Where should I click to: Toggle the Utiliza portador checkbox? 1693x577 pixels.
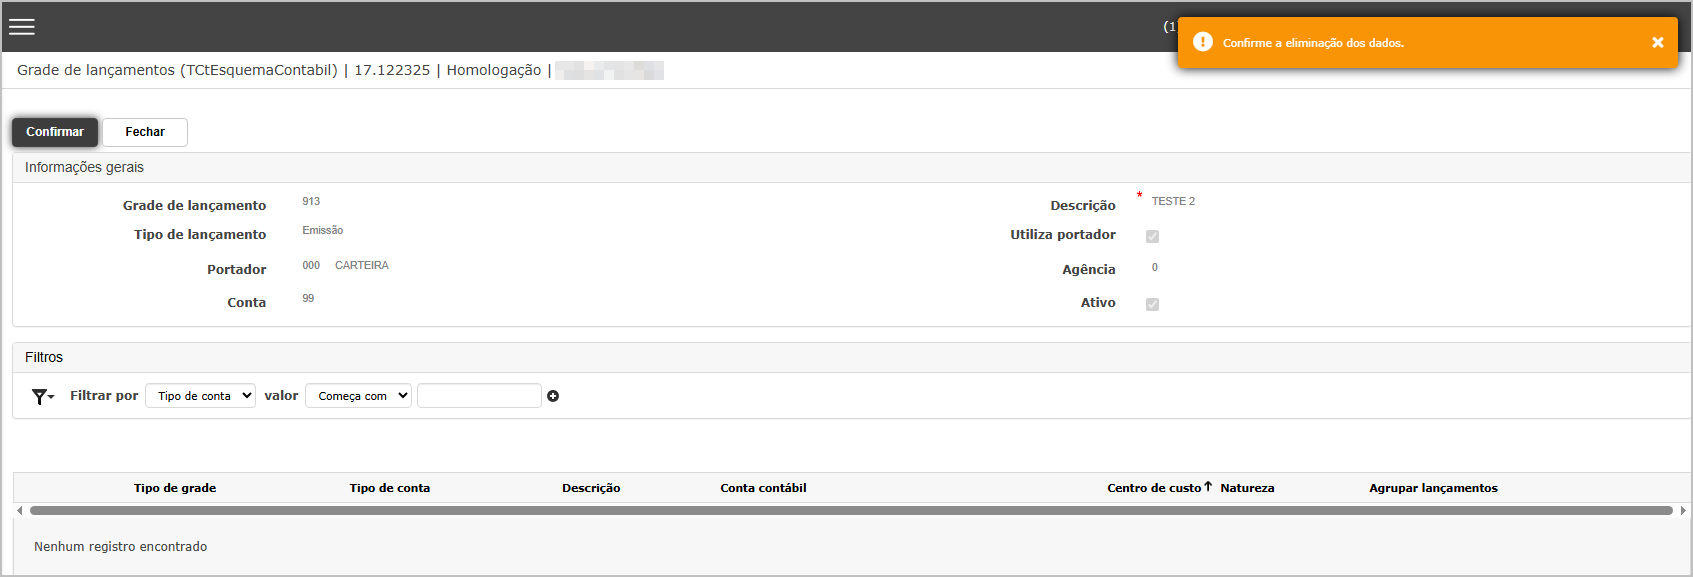point(1152,236)
